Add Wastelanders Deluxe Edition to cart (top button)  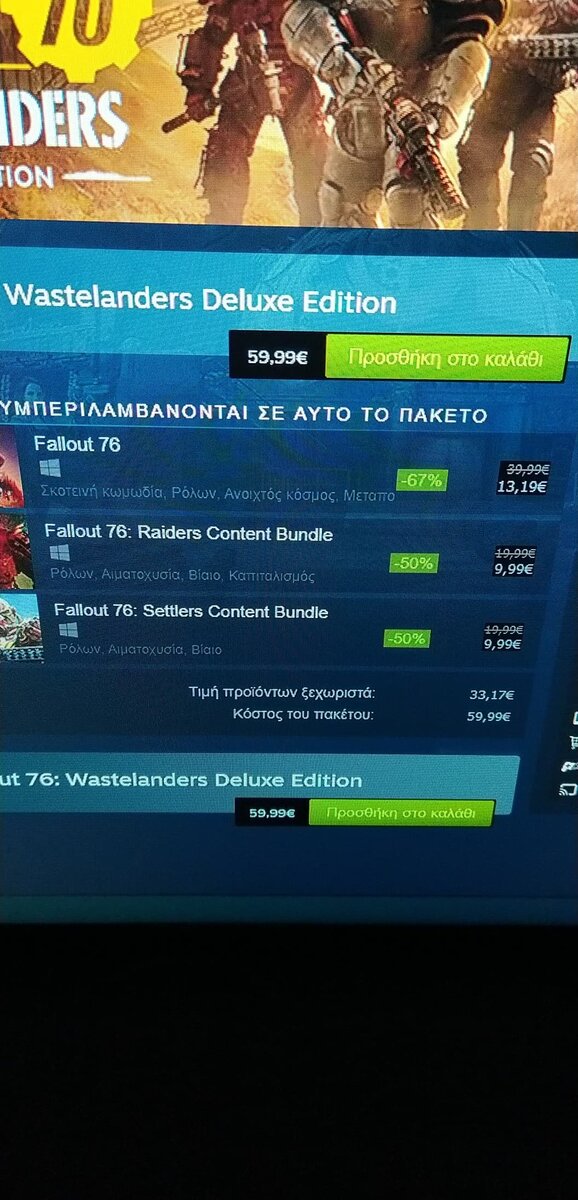[446, 357]
